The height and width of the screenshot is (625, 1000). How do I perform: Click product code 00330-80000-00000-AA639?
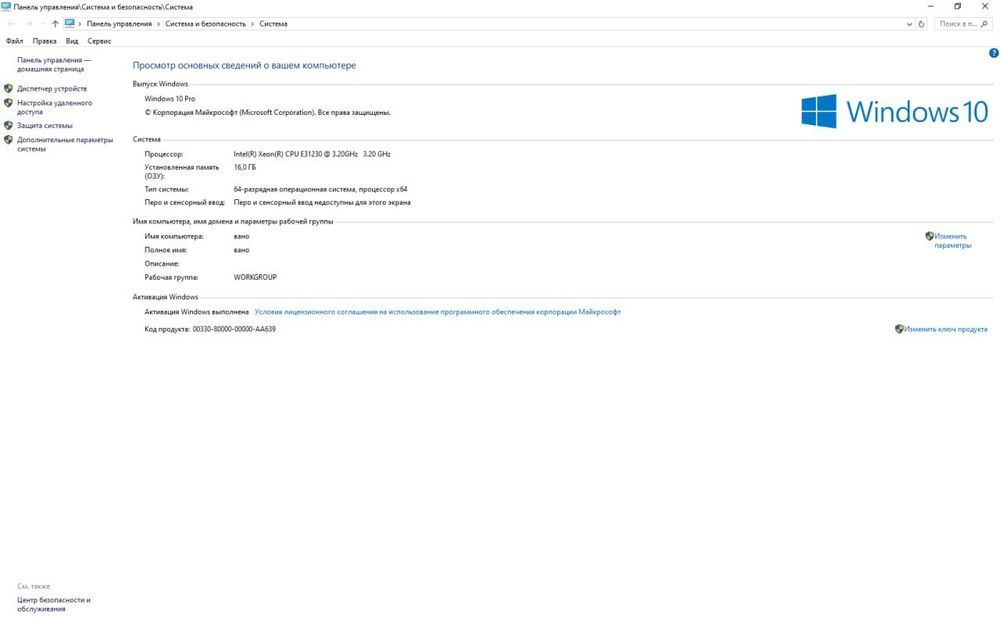point(234,329)
